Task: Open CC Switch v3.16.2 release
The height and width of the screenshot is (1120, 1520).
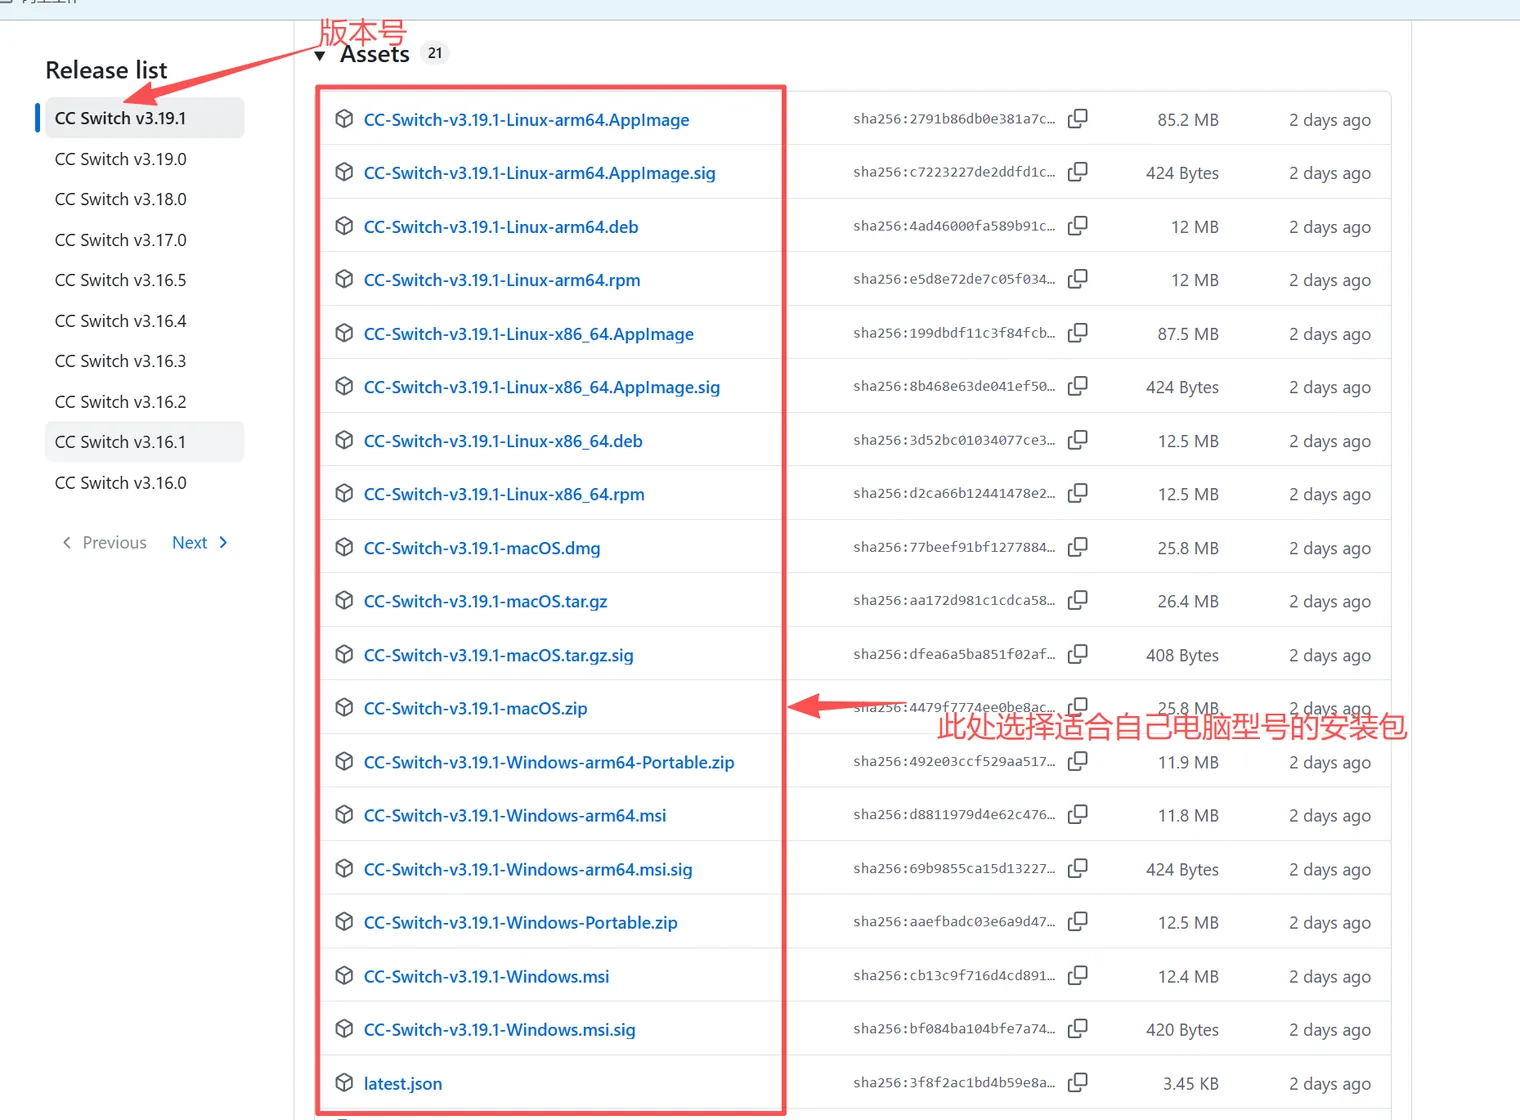Action: (x=144, y=402)
